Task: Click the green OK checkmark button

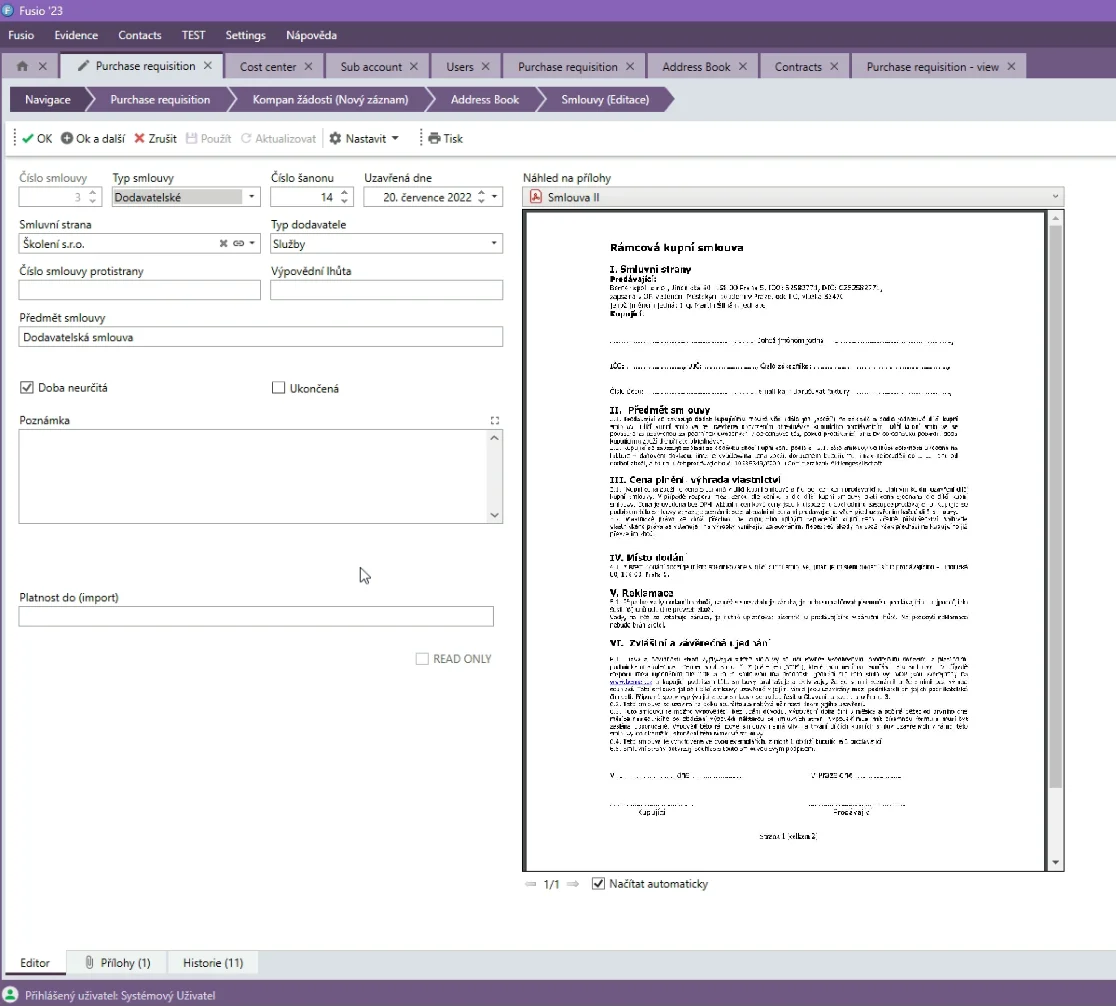Action: (28, 139)
